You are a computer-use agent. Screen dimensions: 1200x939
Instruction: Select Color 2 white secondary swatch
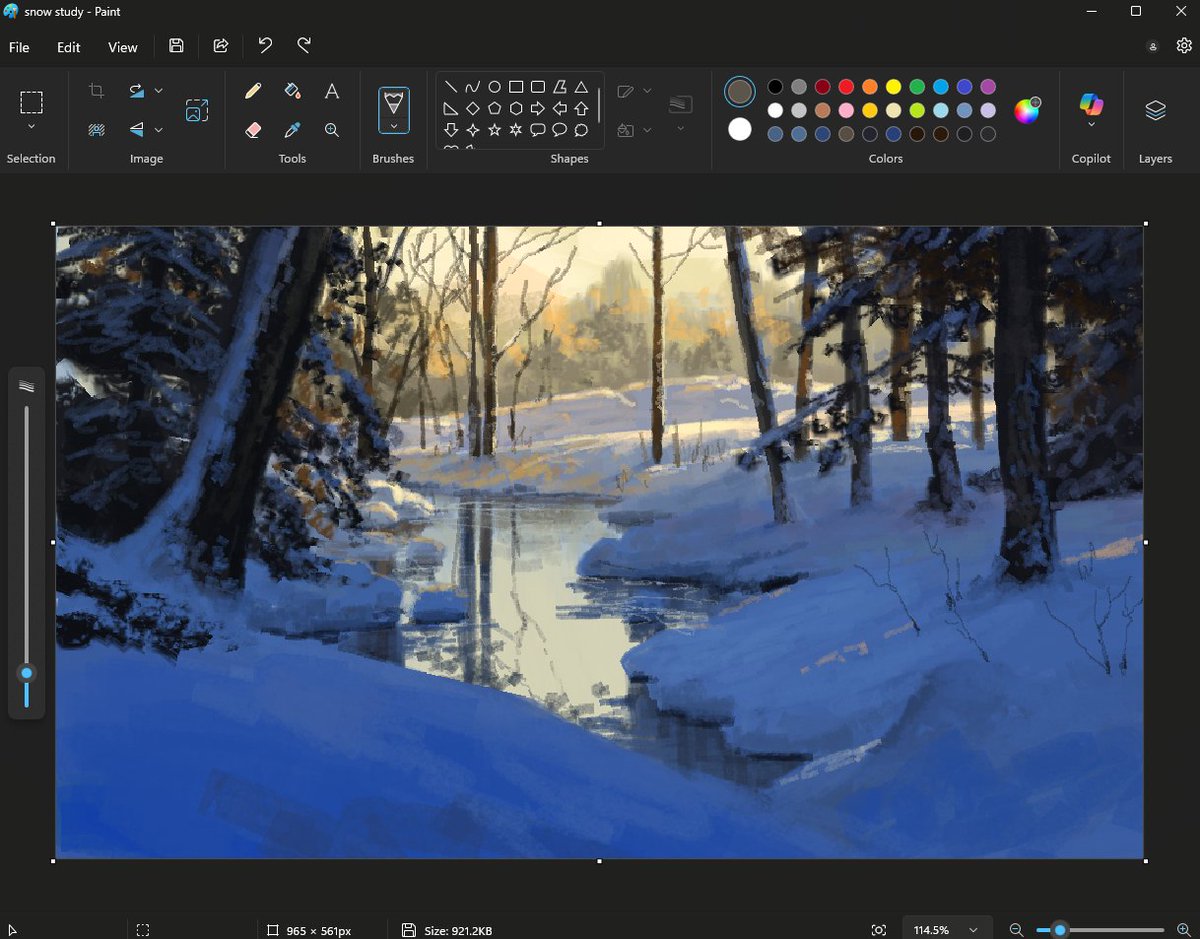[740, 129]
